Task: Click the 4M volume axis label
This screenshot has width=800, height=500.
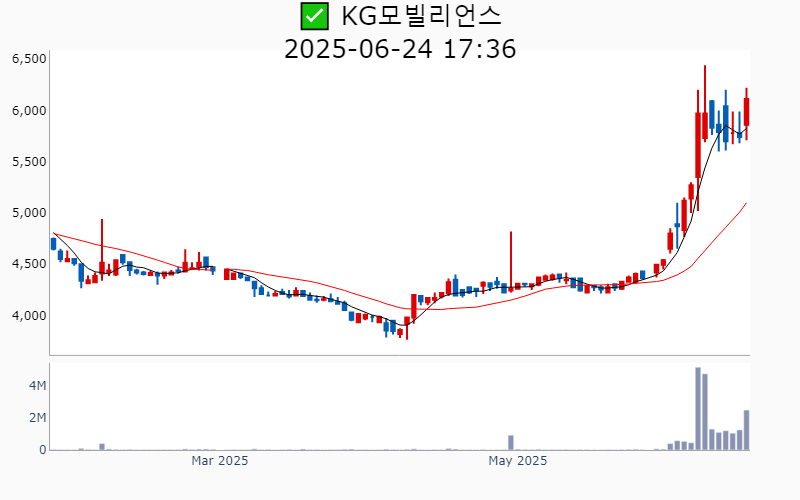Action: [x=37, y=385]
